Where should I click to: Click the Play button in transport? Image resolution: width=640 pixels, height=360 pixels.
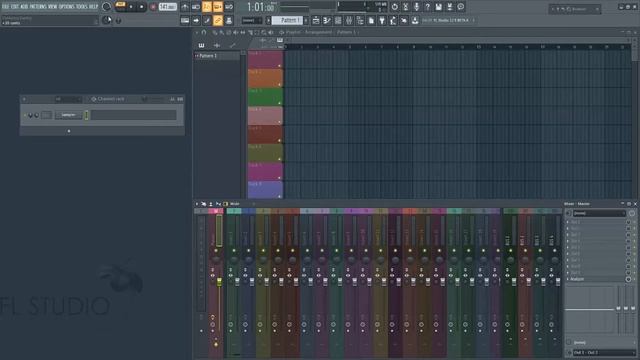point(131,7)
